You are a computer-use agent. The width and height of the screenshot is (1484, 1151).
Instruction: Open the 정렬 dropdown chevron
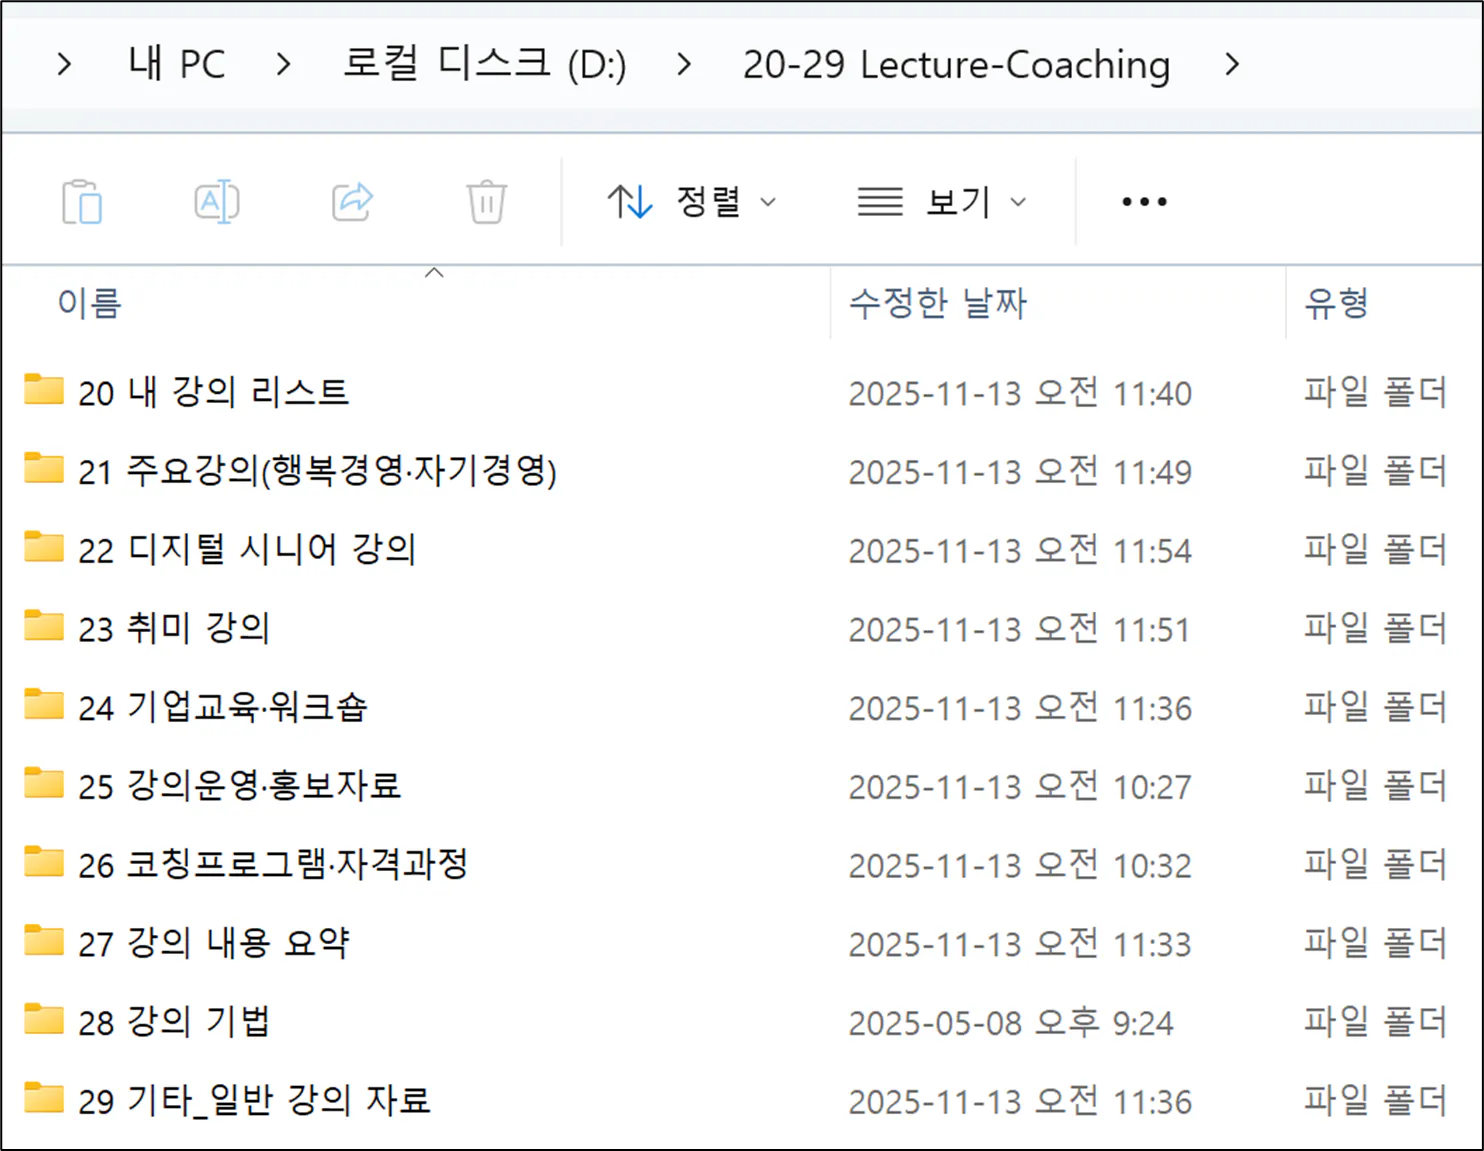pyautogui.click(x=770, y=203)
